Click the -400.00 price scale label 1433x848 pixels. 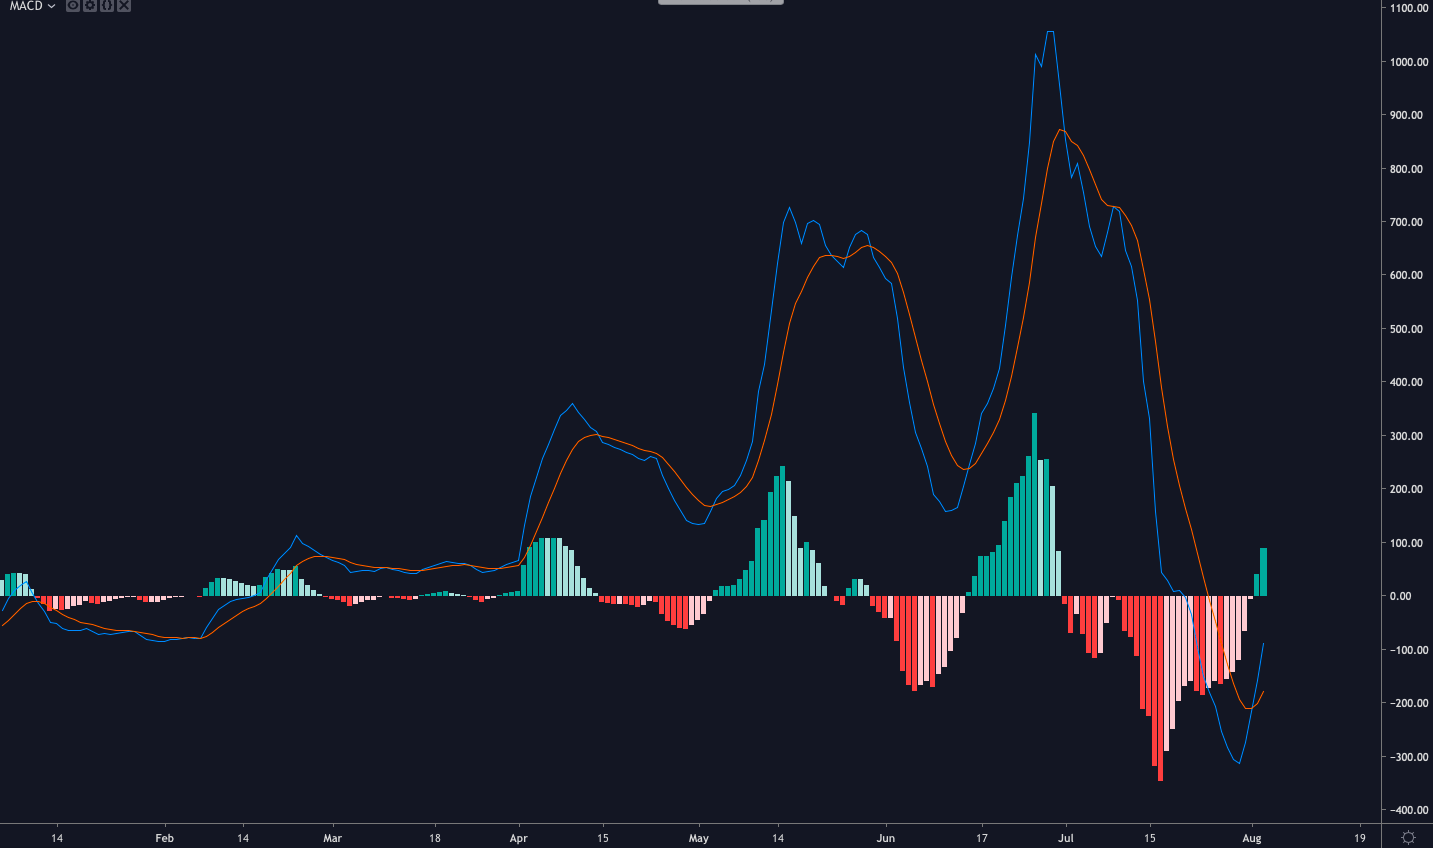click(x=1407, y=810)
